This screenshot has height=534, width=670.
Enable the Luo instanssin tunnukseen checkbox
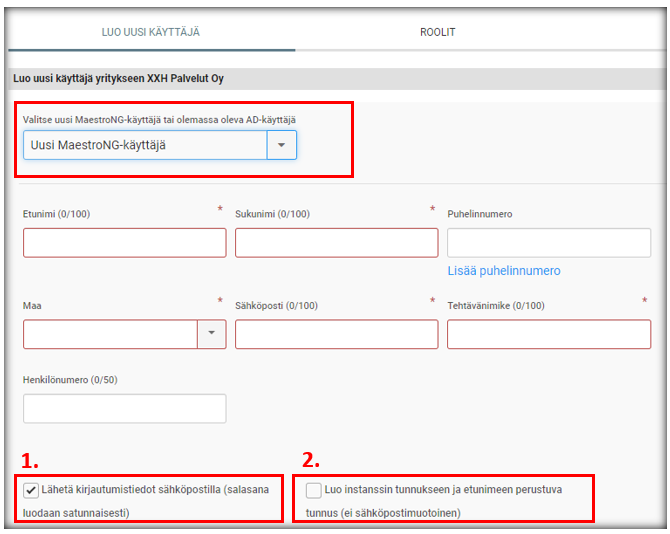pos(314,490)
